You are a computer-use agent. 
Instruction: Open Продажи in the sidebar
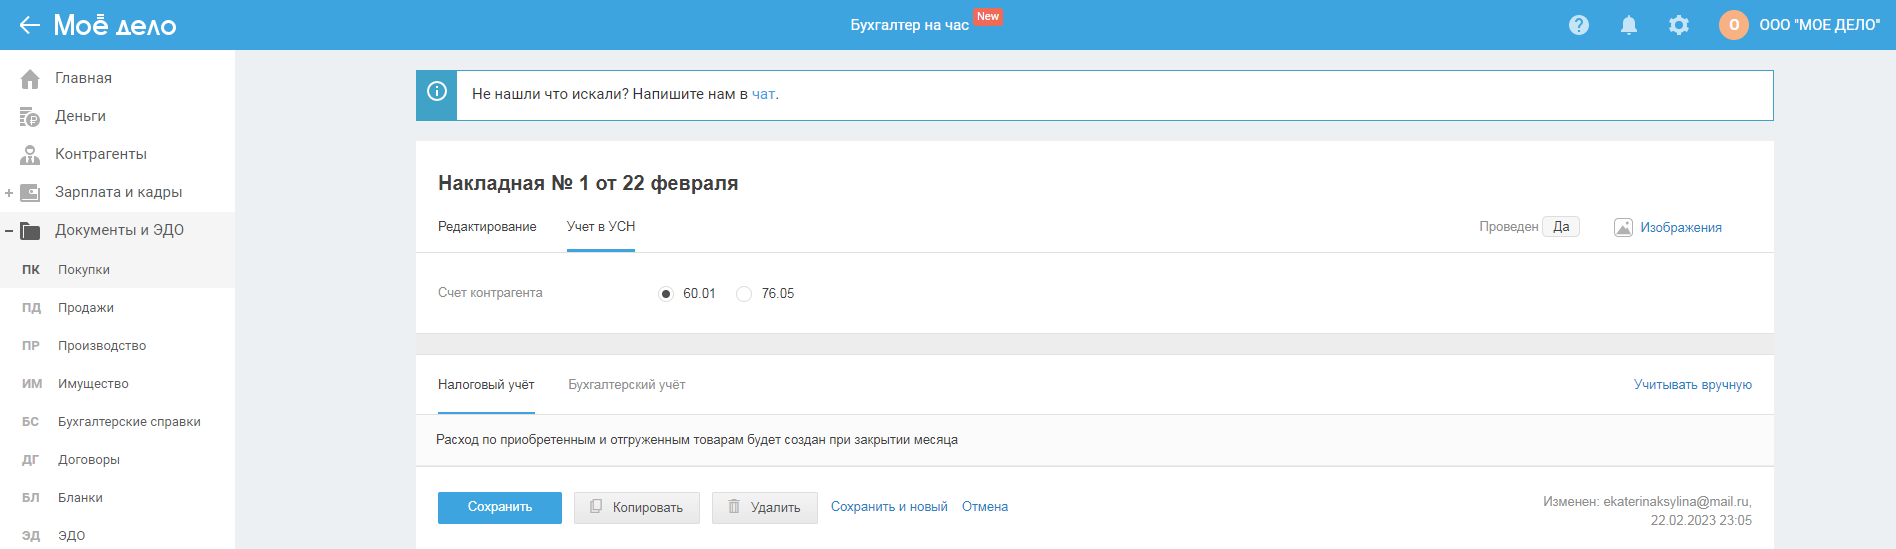86,308
